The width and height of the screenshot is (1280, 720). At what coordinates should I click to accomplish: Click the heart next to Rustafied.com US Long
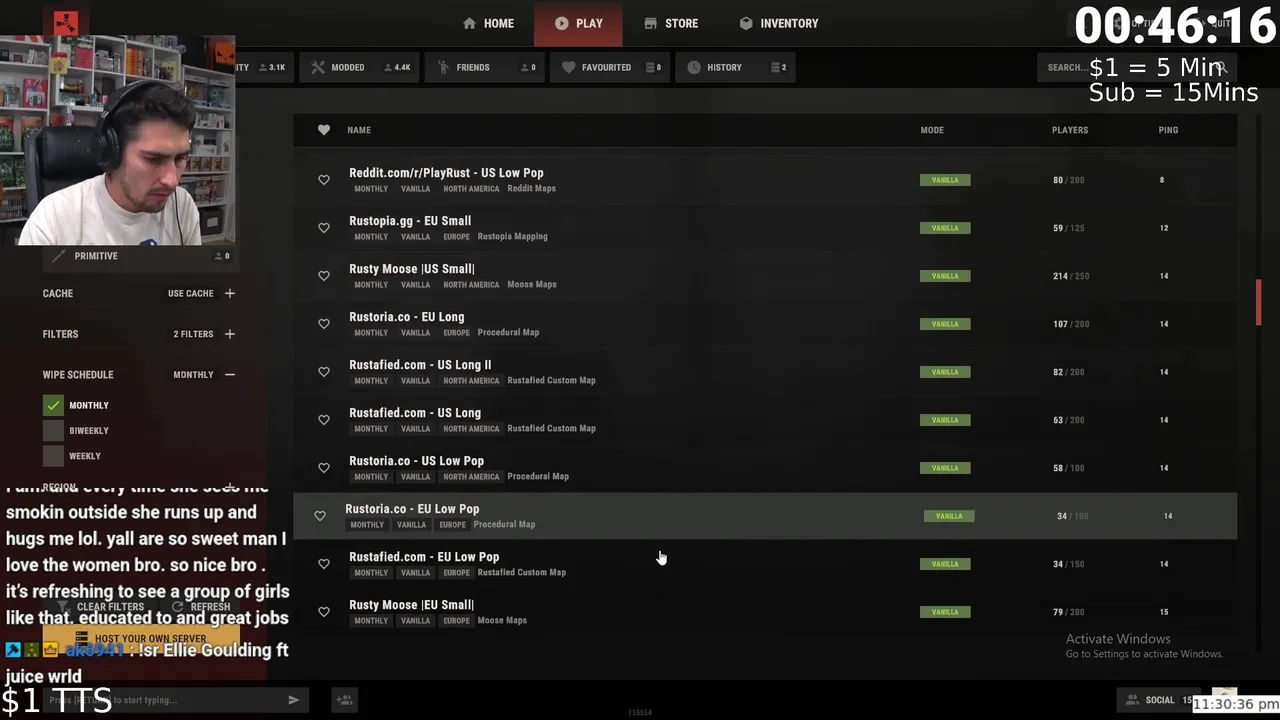(323, 420)
